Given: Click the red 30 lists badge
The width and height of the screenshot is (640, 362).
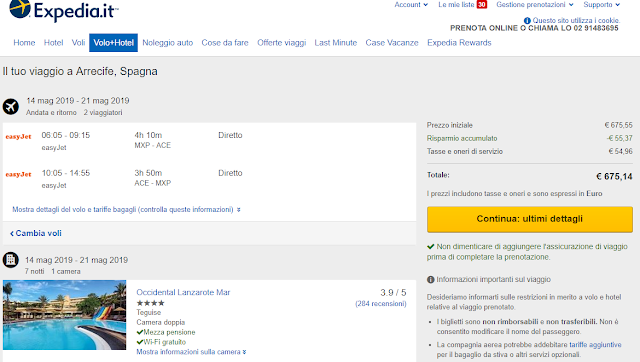Looking at the screenshot, I should pyautogui.click(x=482, y=4).
